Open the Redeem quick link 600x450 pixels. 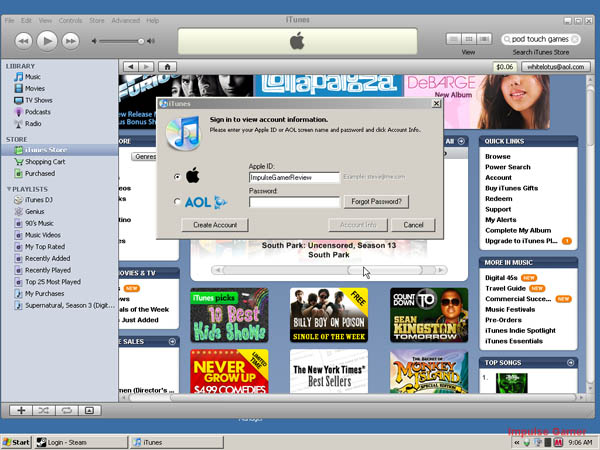pos(499,199)
